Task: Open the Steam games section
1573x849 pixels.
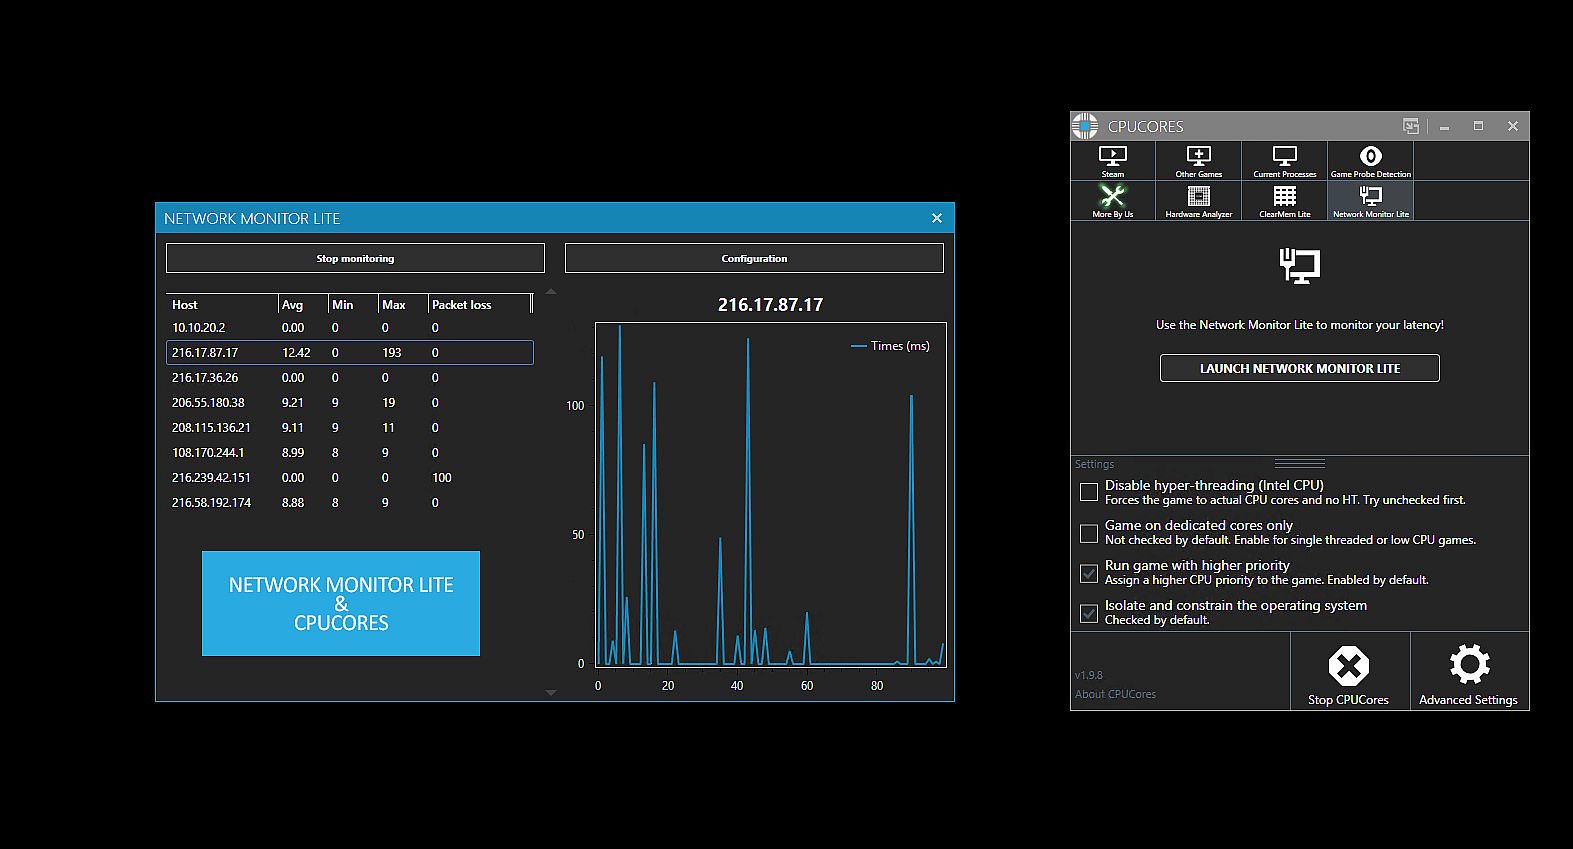Action: point(1112,160)
